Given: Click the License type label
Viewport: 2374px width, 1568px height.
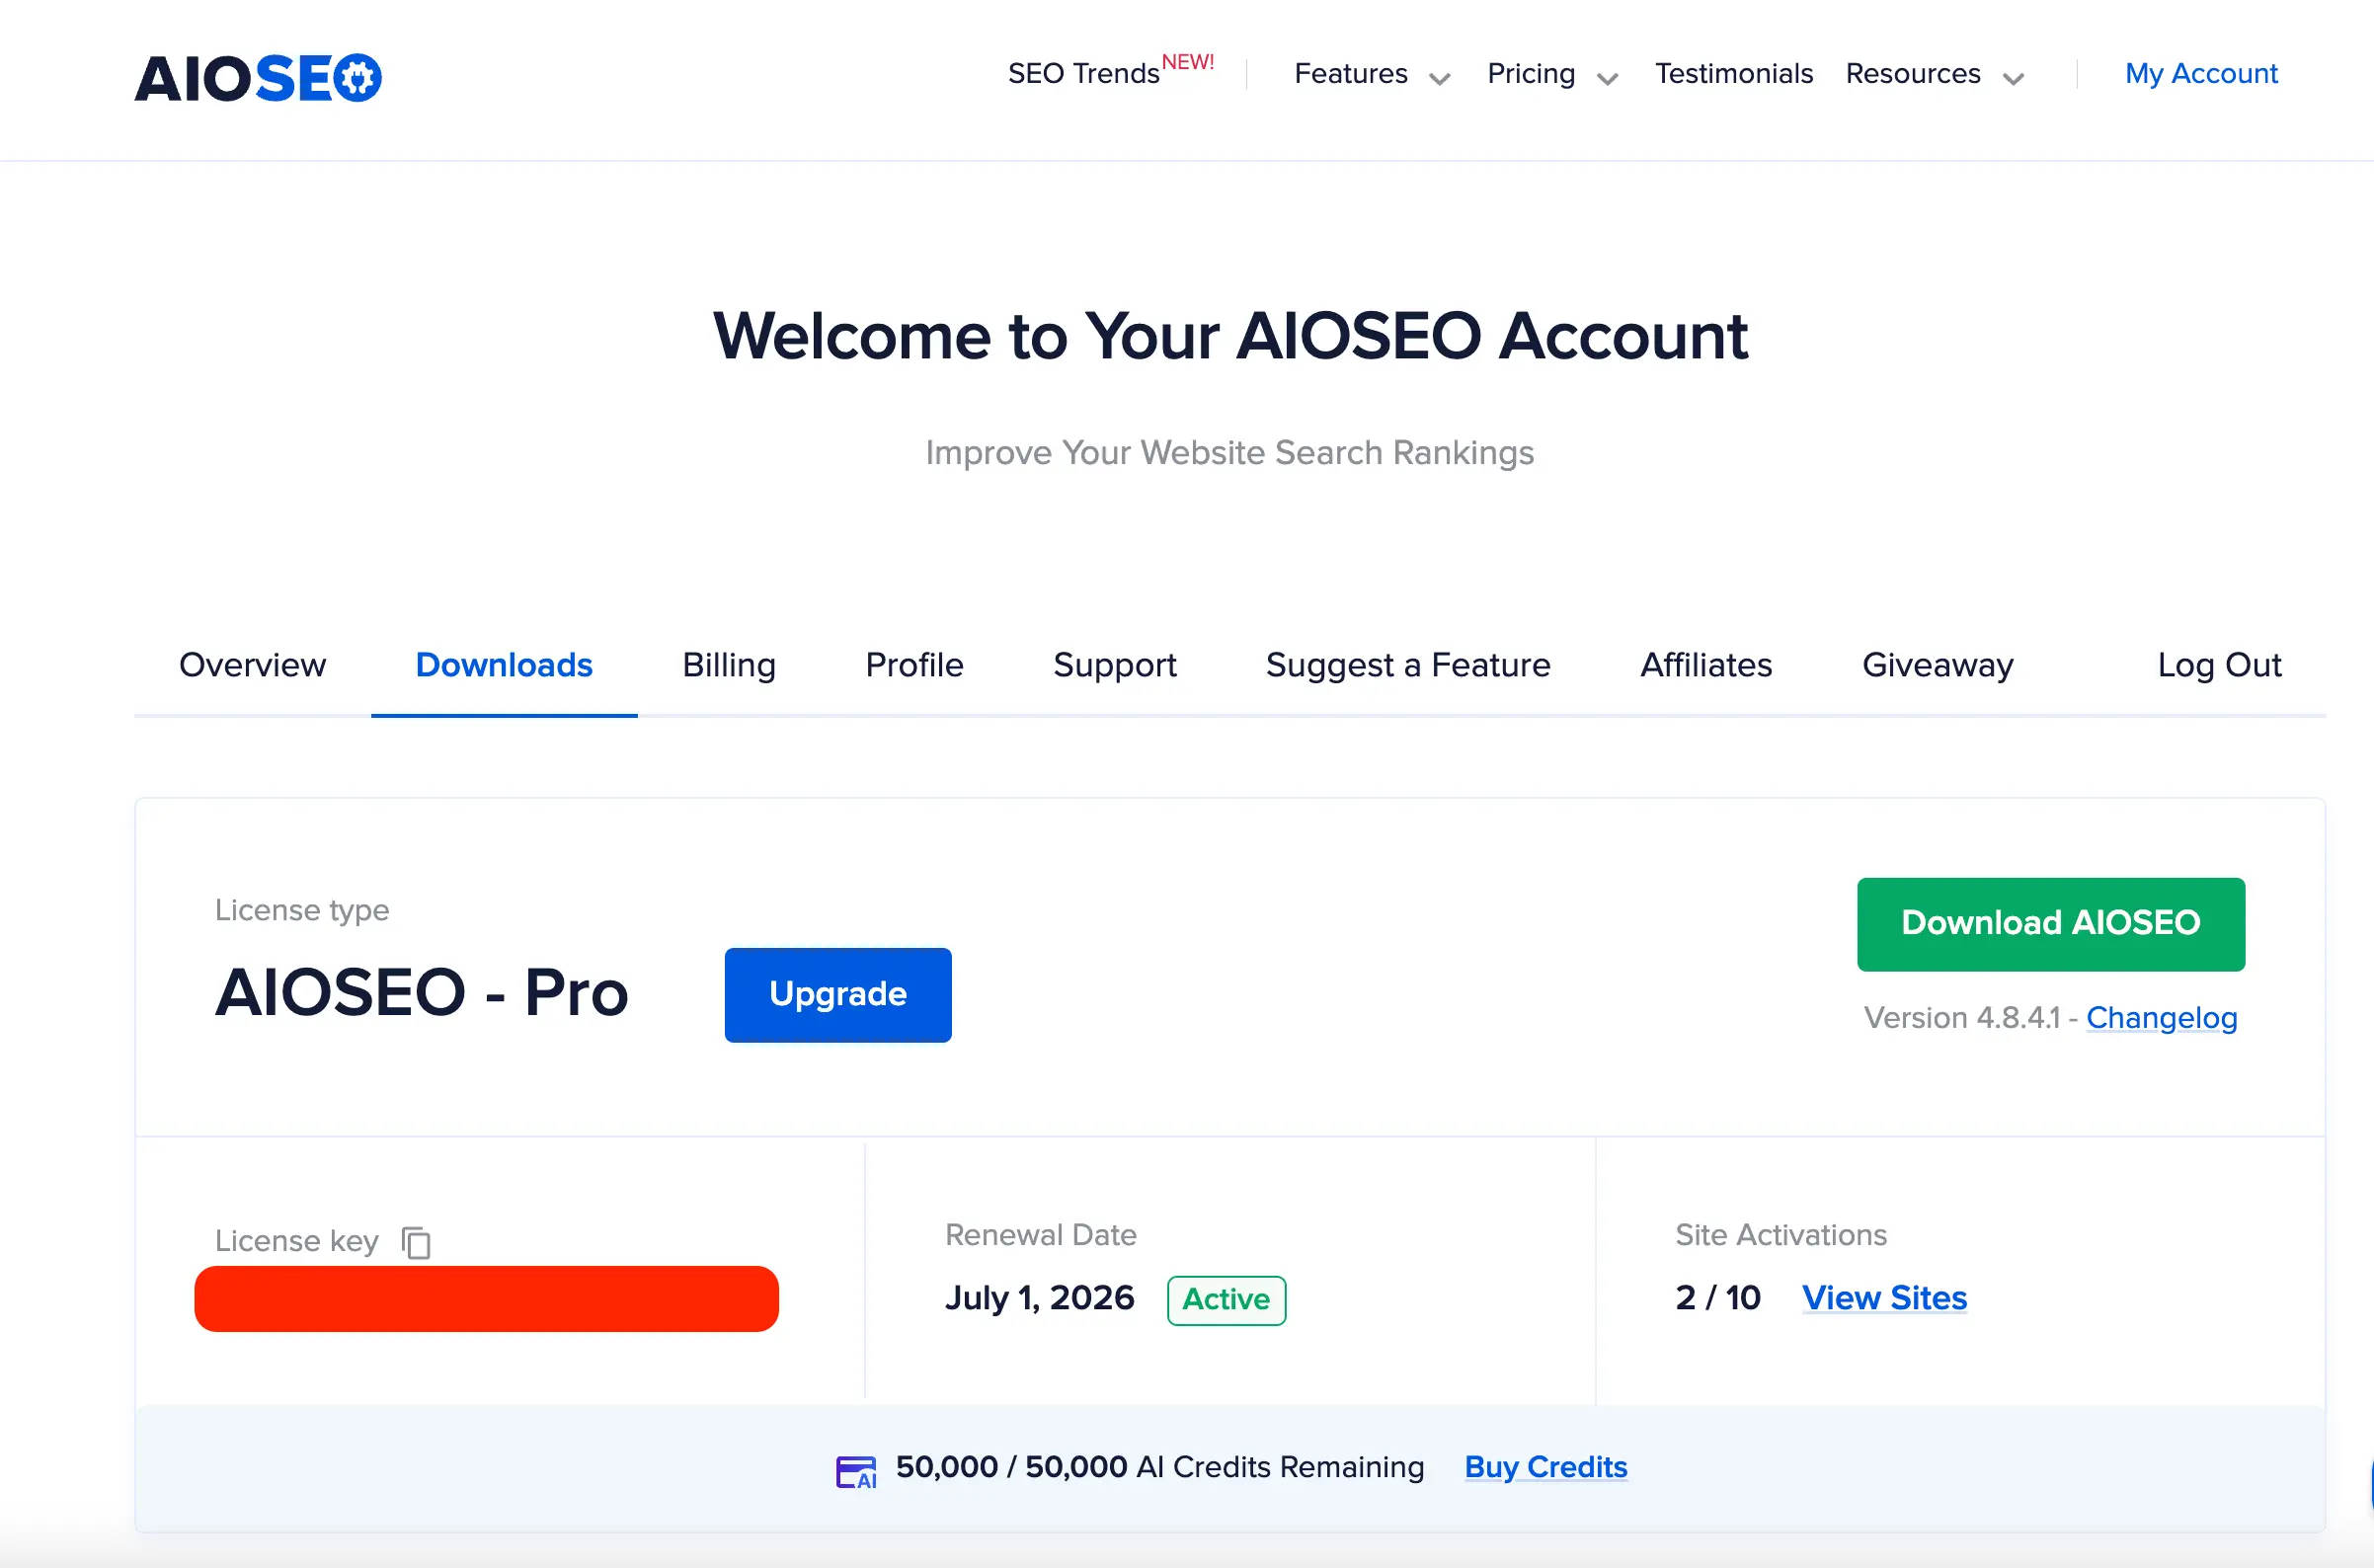Looking at the screenshot, I should point(302,911).
